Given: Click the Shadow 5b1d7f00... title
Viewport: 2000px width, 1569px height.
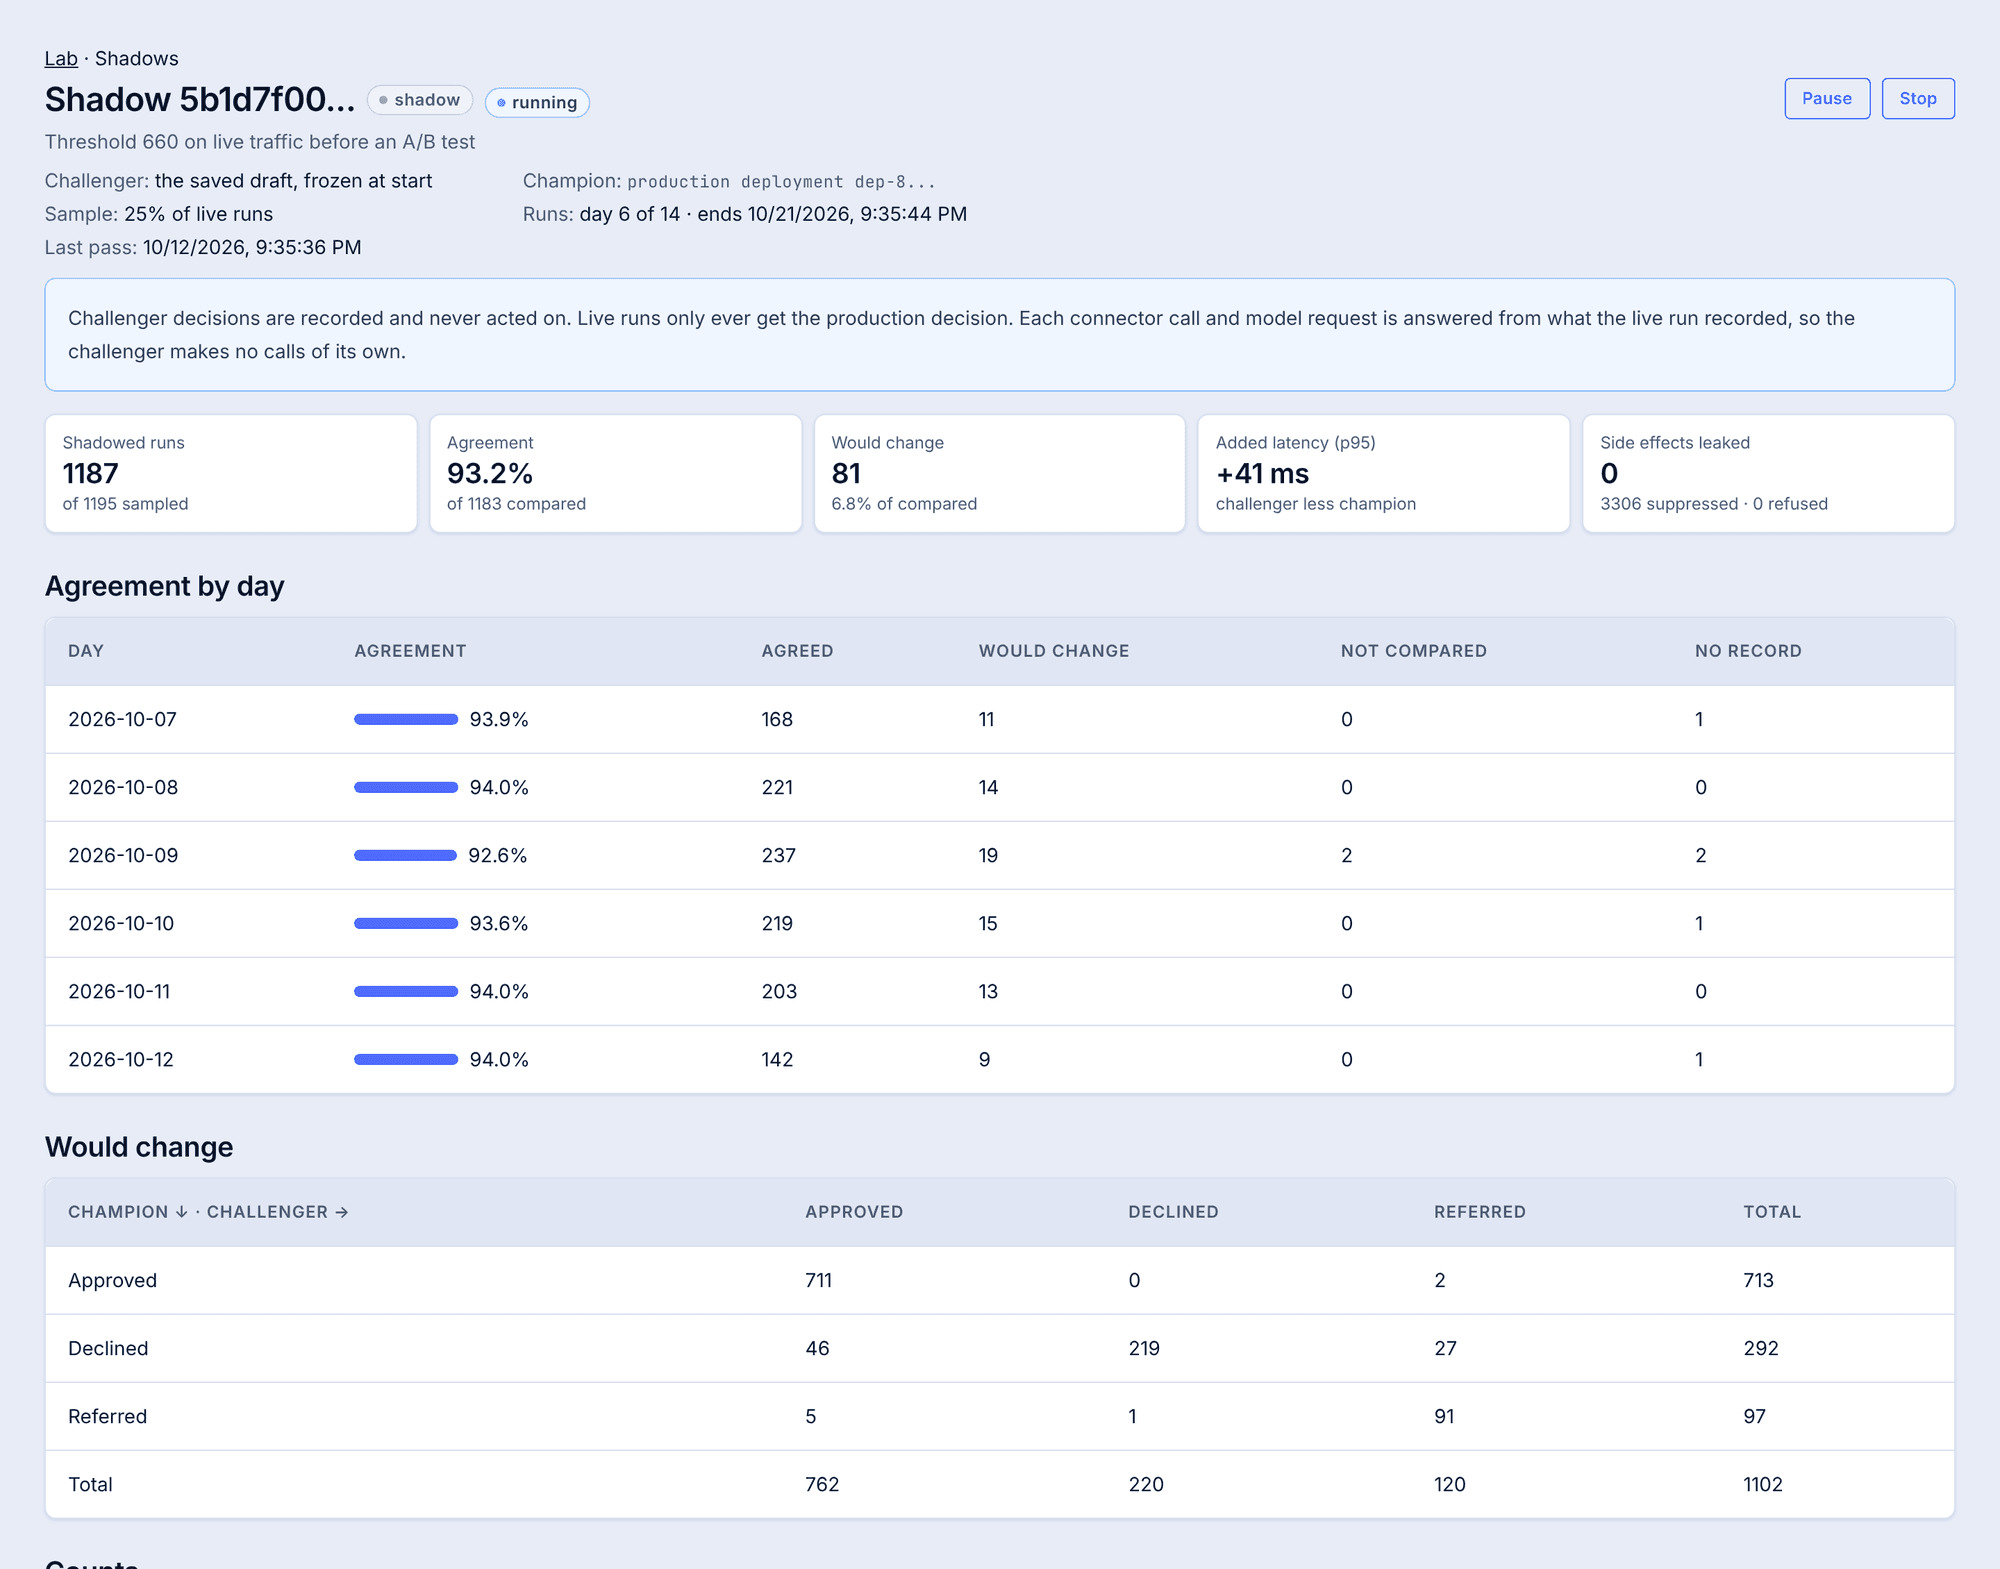Looking at the screenshot, I should [x=200, y=99].
